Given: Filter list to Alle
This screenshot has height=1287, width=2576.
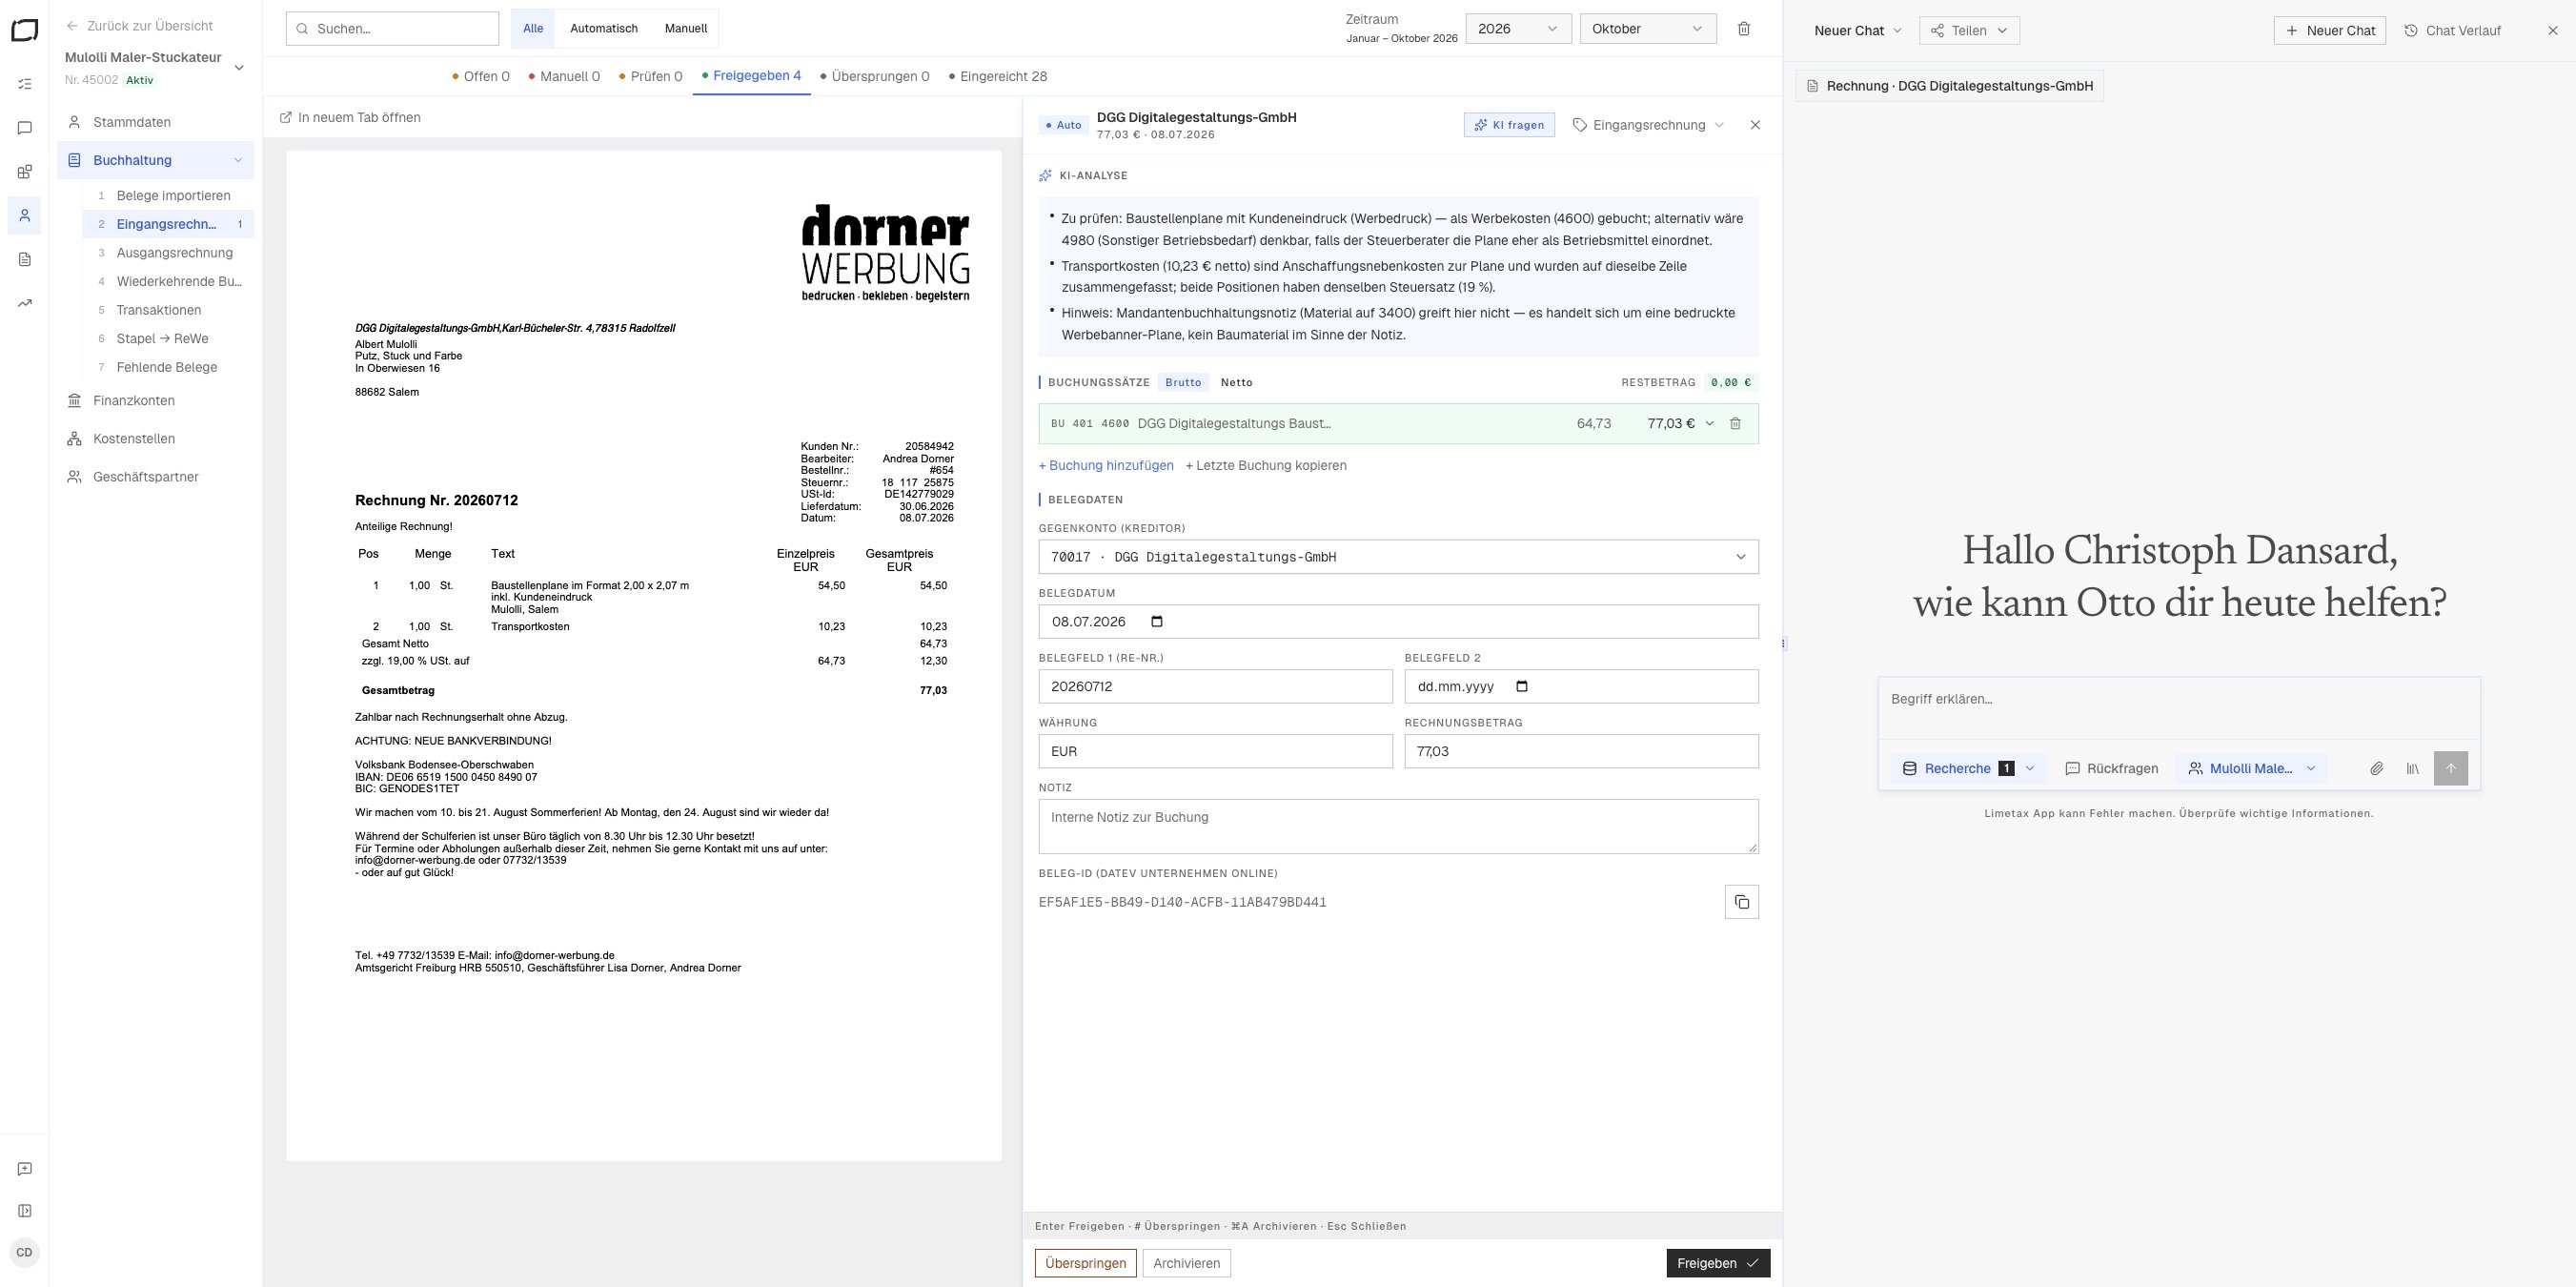Looking at the screenshot, I should pyautogui.click(x=533, y=29).
